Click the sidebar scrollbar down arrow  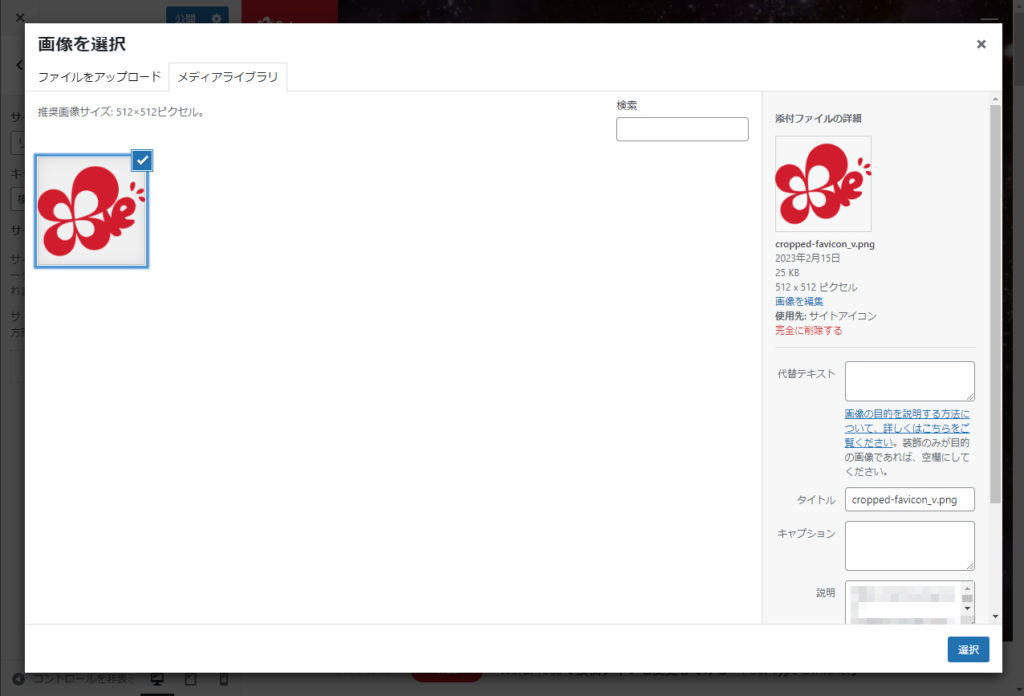(994, 616)
